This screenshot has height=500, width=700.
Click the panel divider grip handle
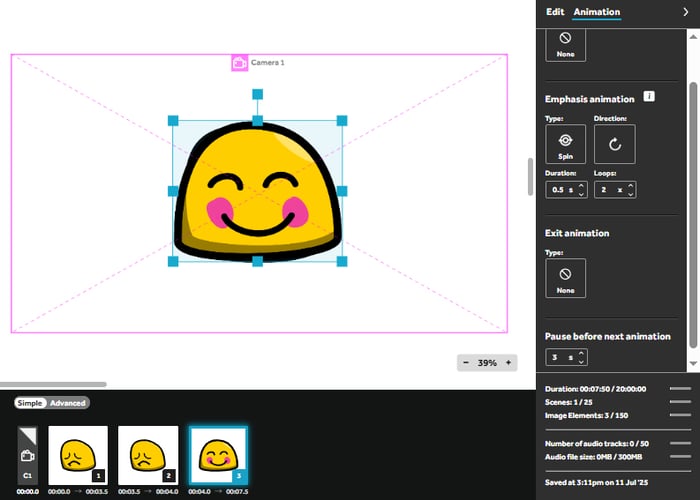pyautogui.click(x=530, y=176)
